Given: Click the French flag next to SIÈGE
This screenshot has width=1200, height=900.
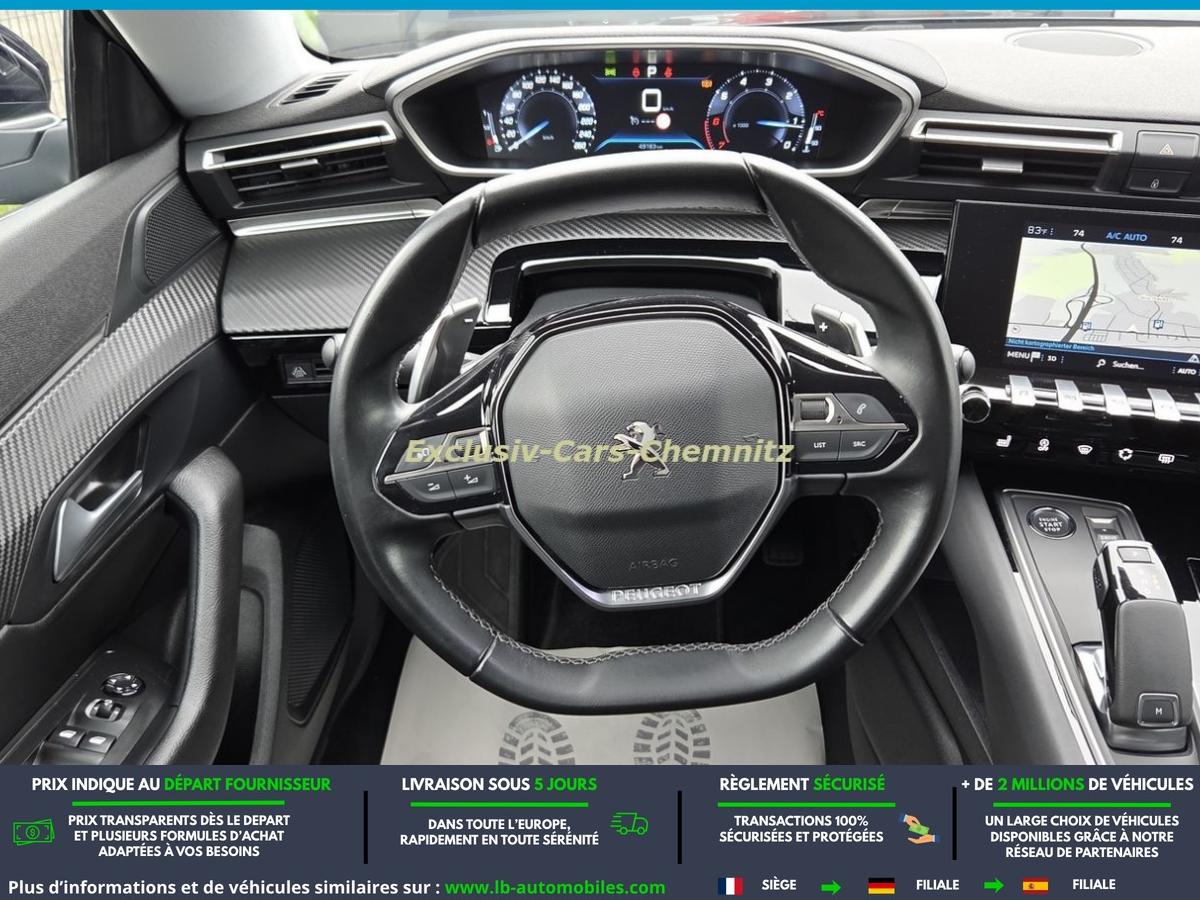Looking at the screenshot, I should point(730,886).
